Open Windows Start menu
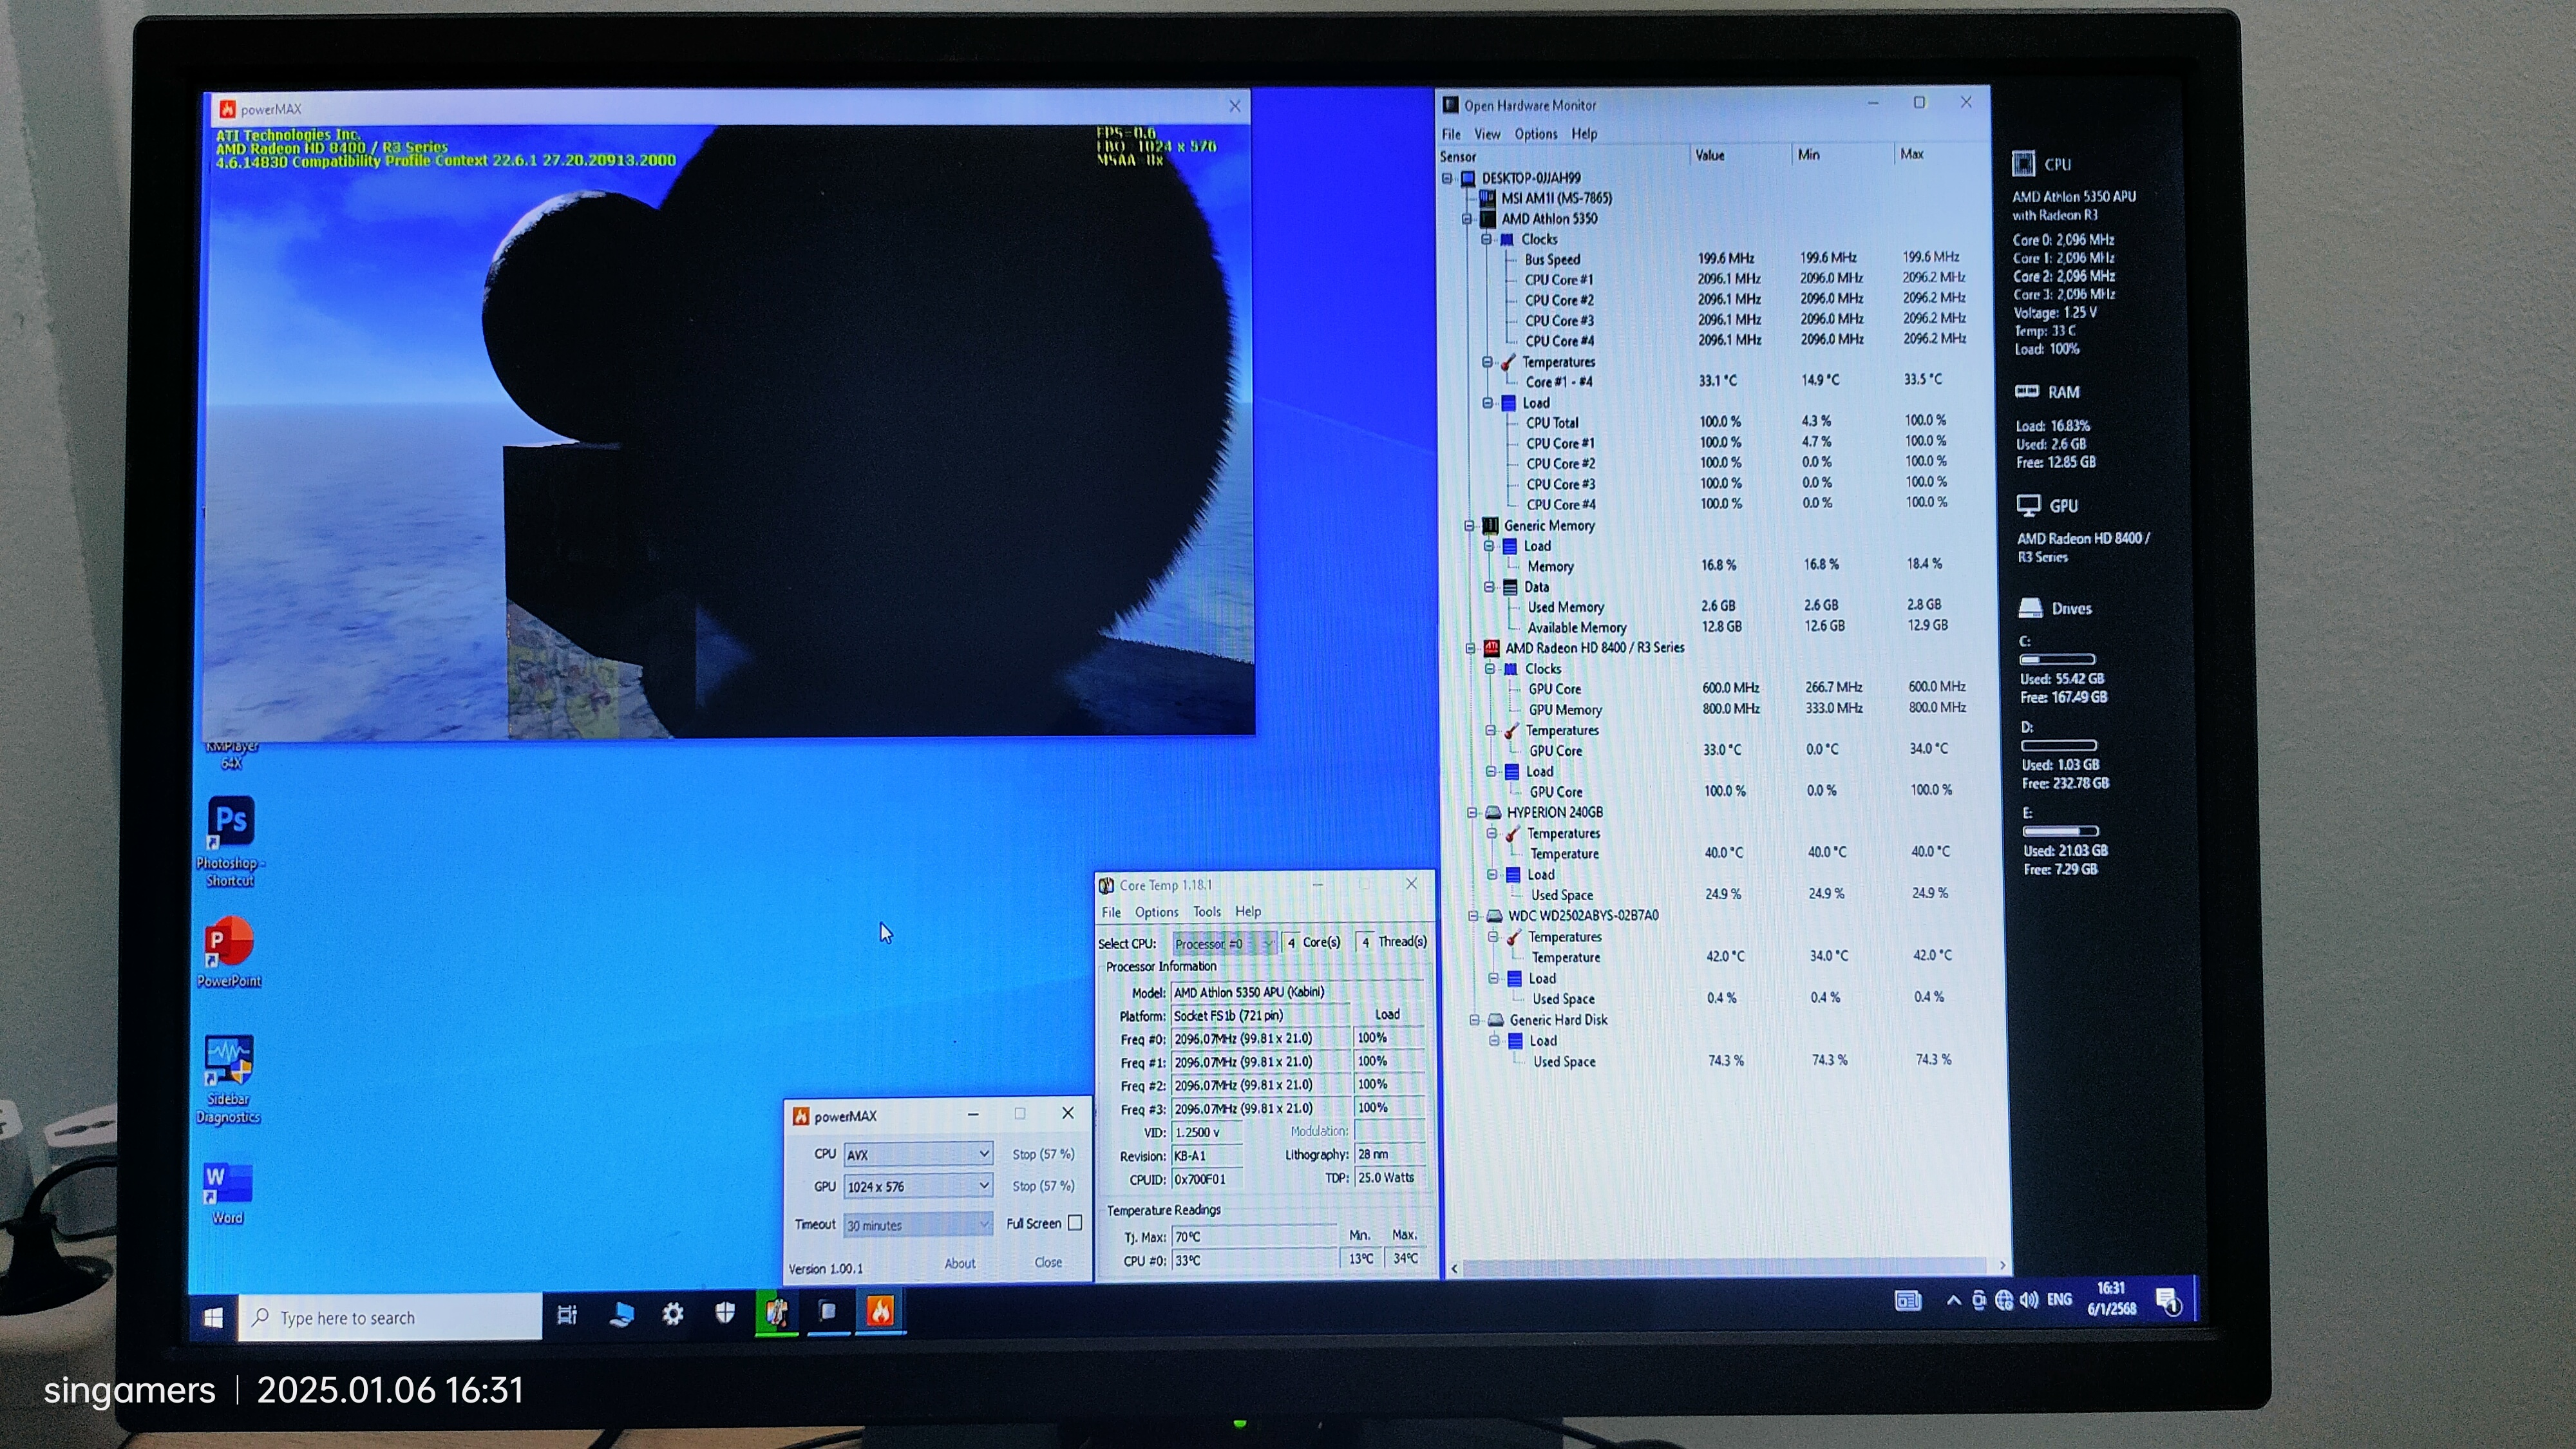Viewport: 2576px width, 1449px height. click(x=213, y=1317)
